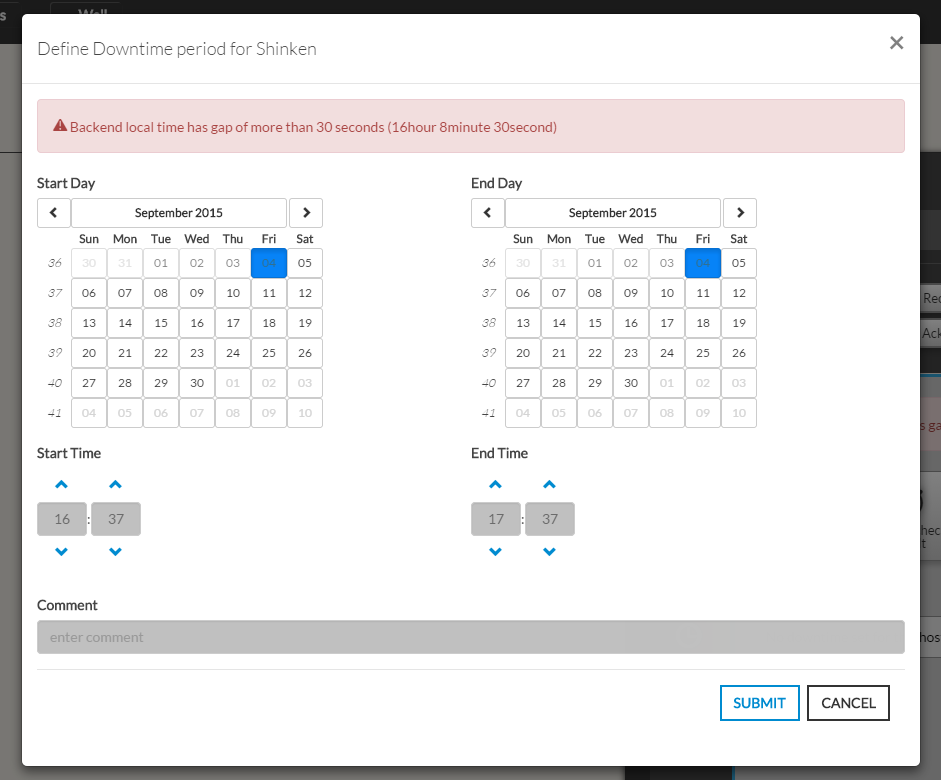Click the enter comment field
Viewport: 941px width, 780px height.
470,637
